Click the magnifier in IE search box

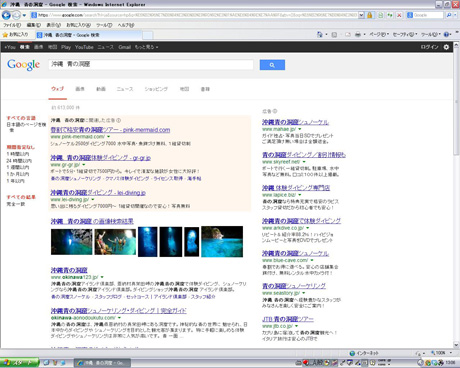click(x=449, y=15)
